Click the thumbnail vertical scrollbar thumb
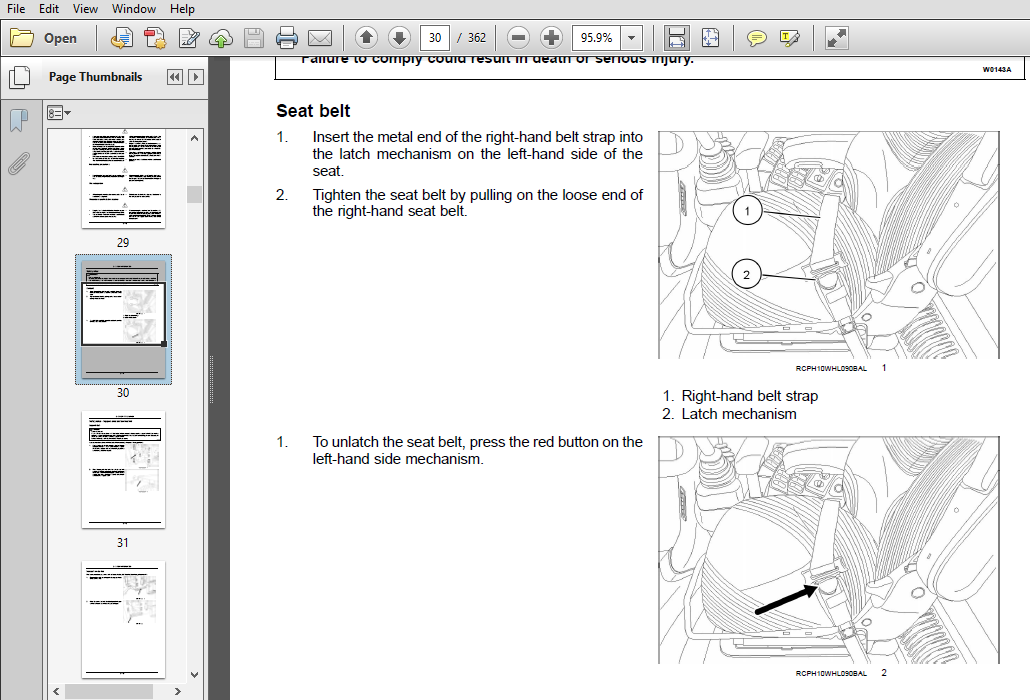This screenshot has height=700, width=1030. point(194,194)
